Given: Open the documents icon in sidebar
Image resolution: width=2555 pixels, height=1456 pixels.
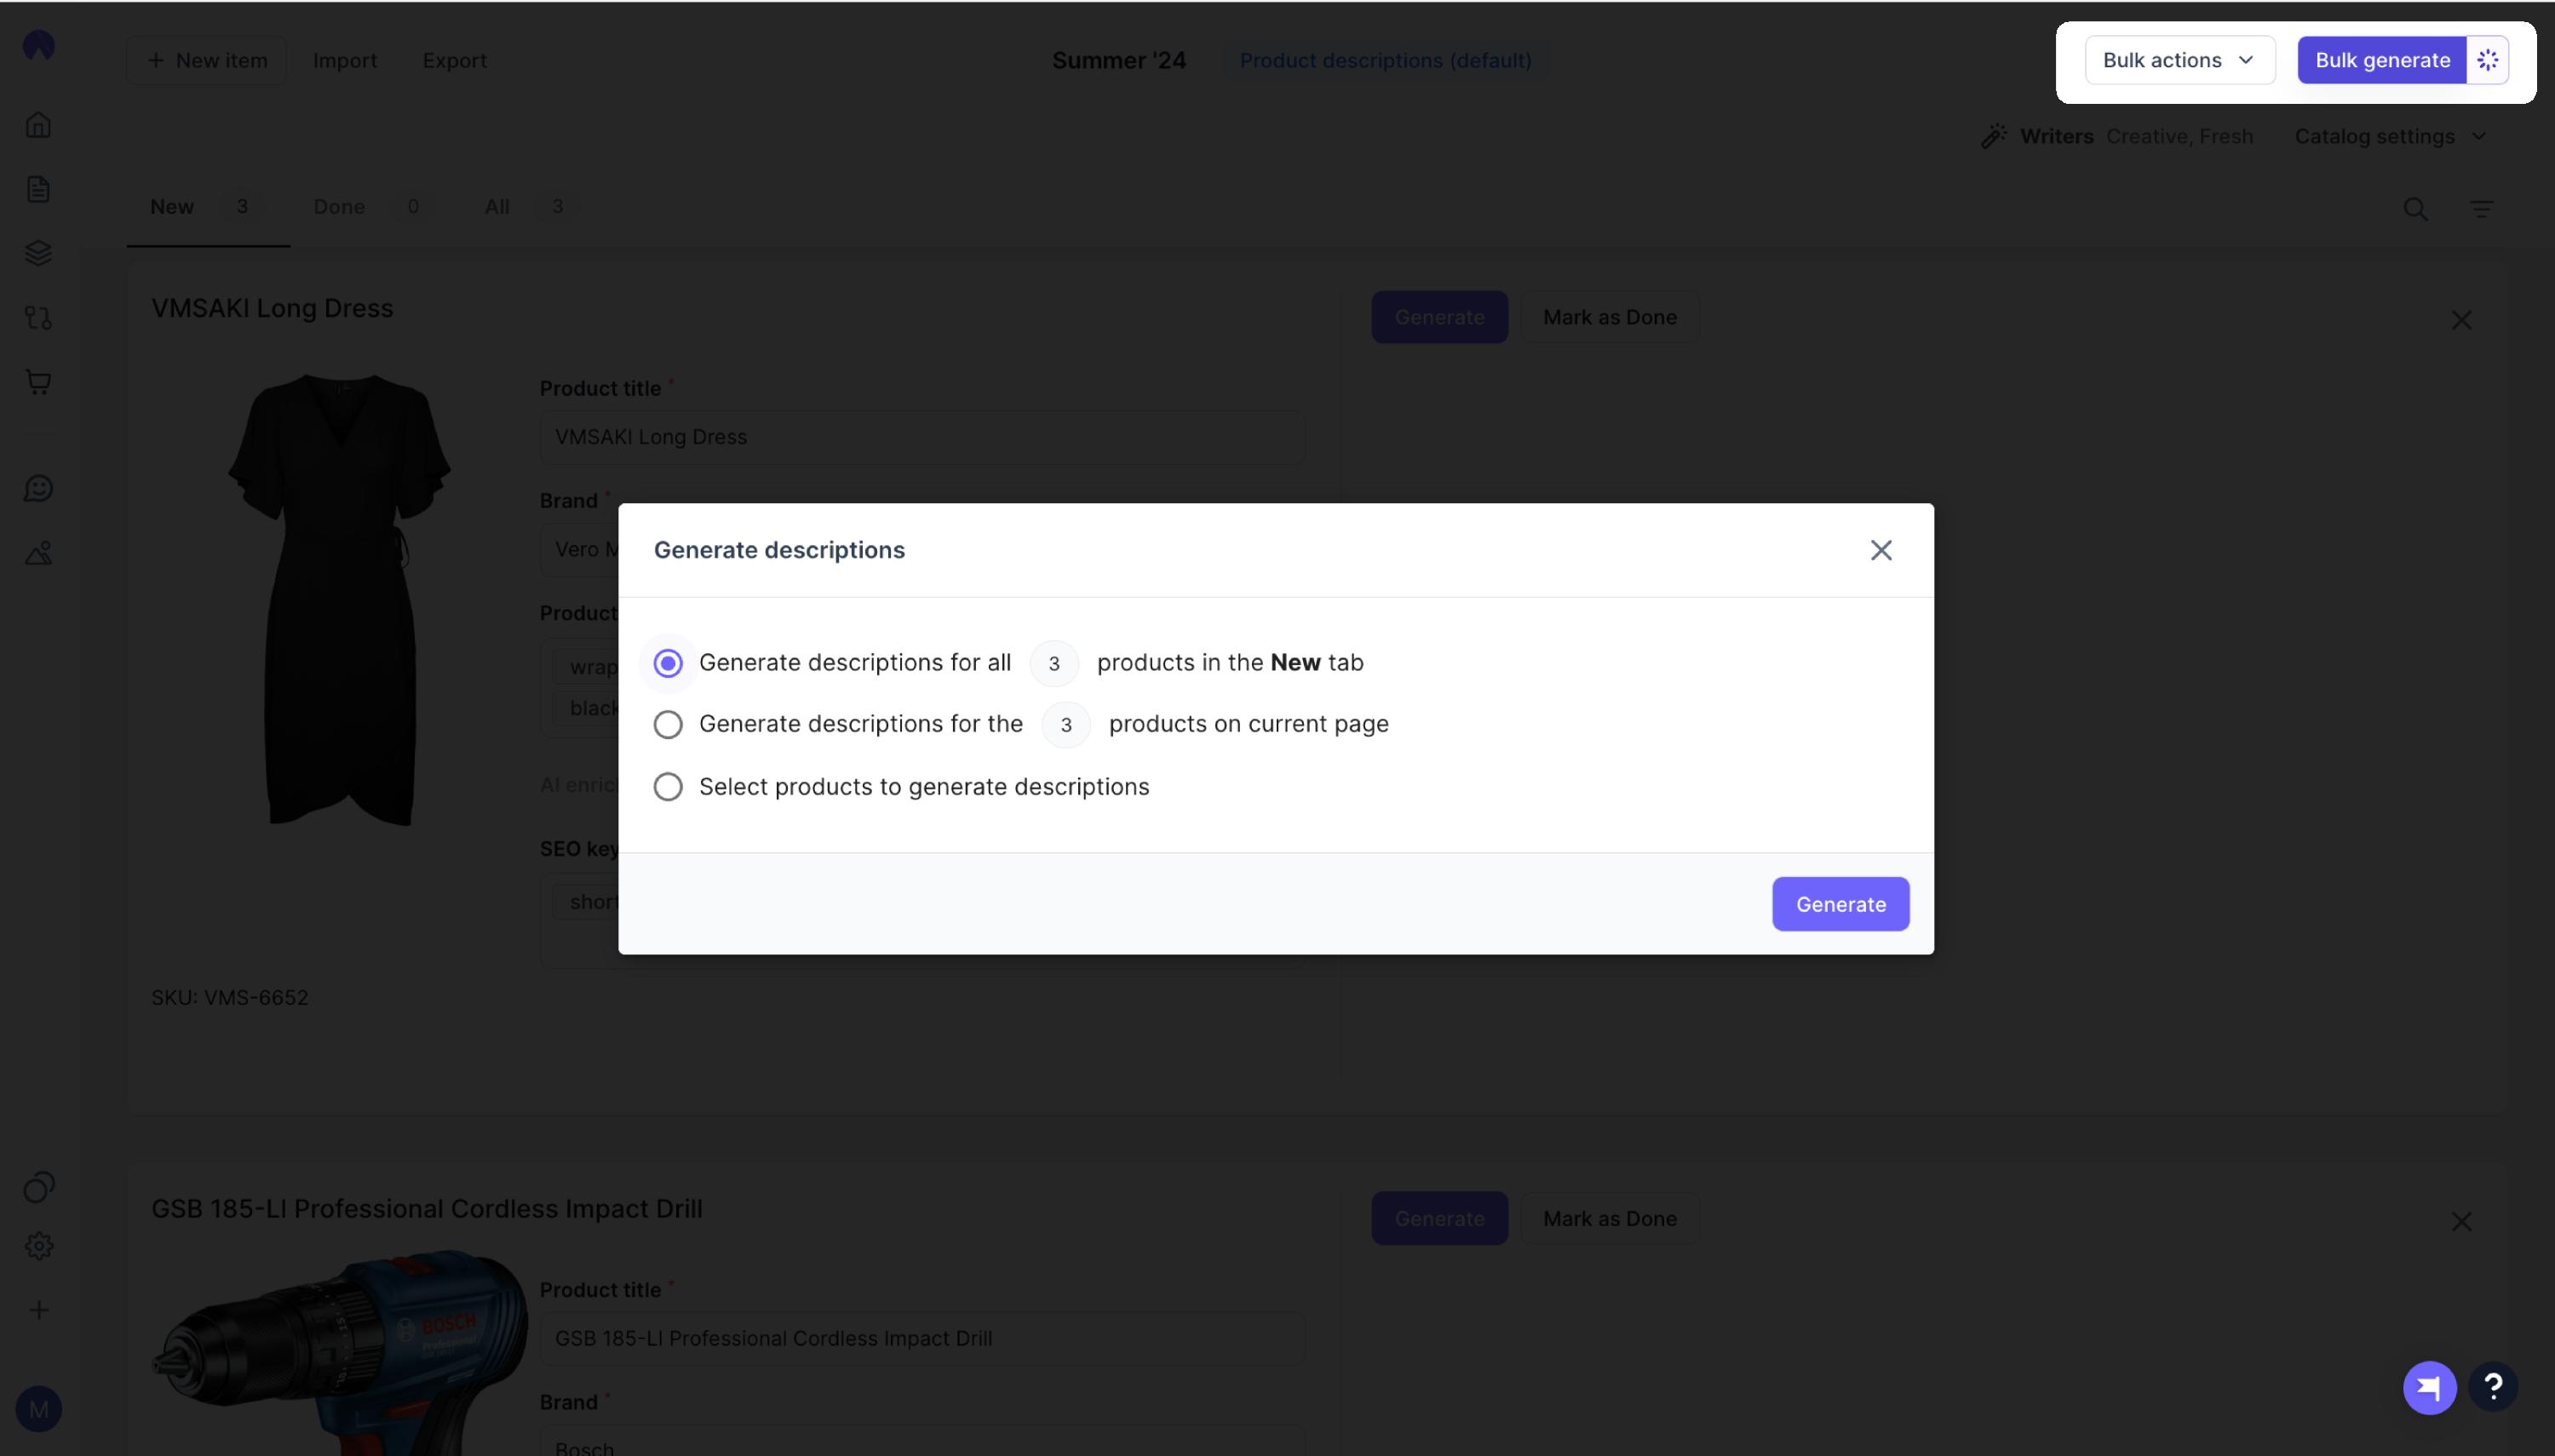Looking at the screenshot, I should coord(38,189).
